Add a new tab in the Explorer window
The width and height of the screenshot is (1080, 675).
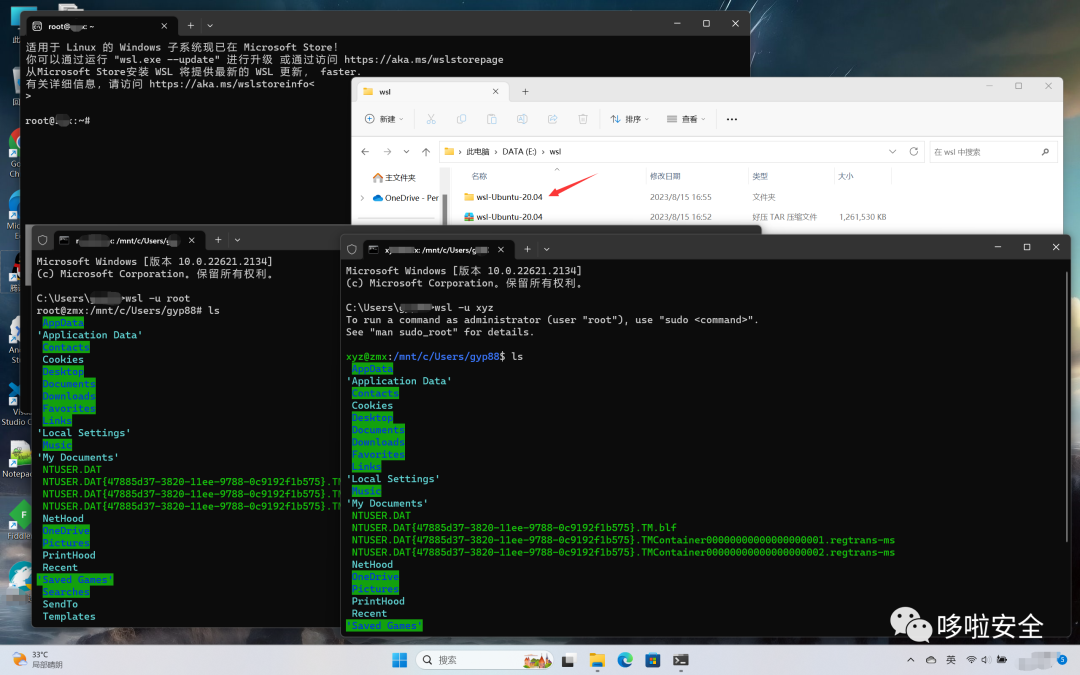(x=525, y=92)
